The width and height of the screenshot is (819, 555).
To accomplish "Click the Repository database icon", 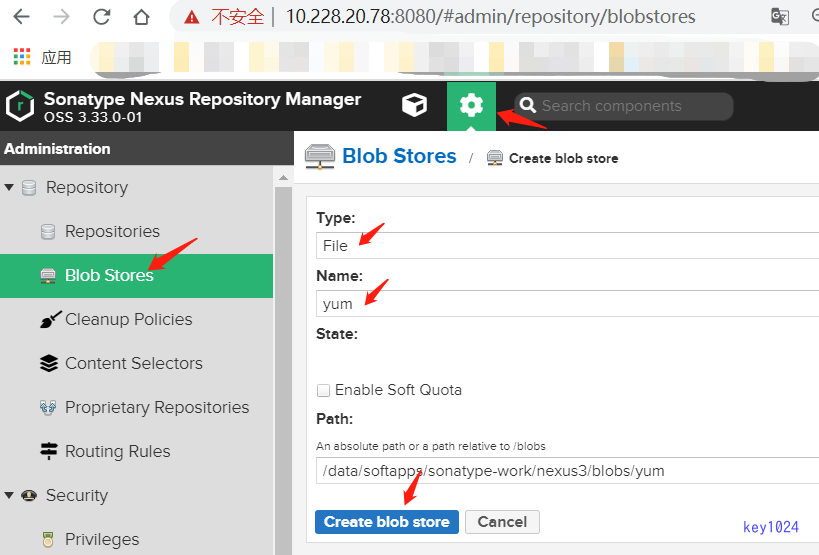I will [29, 187].
